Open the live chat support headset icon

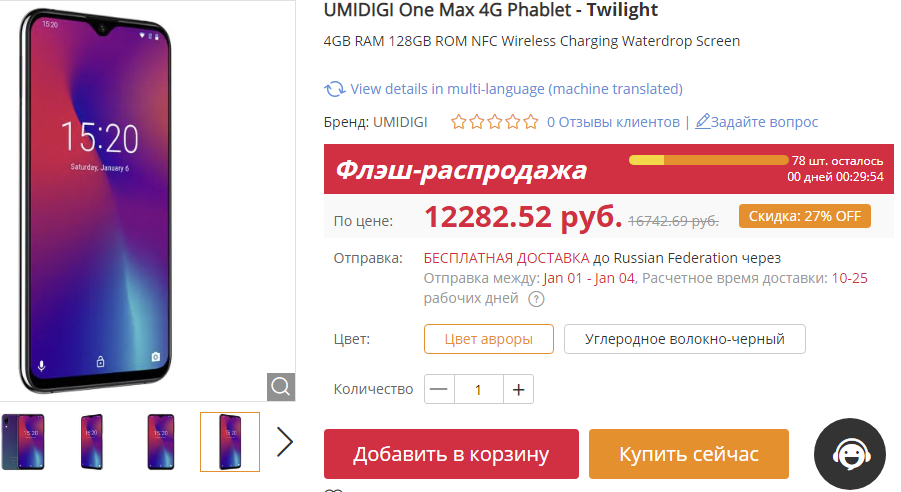click(850, 455)
